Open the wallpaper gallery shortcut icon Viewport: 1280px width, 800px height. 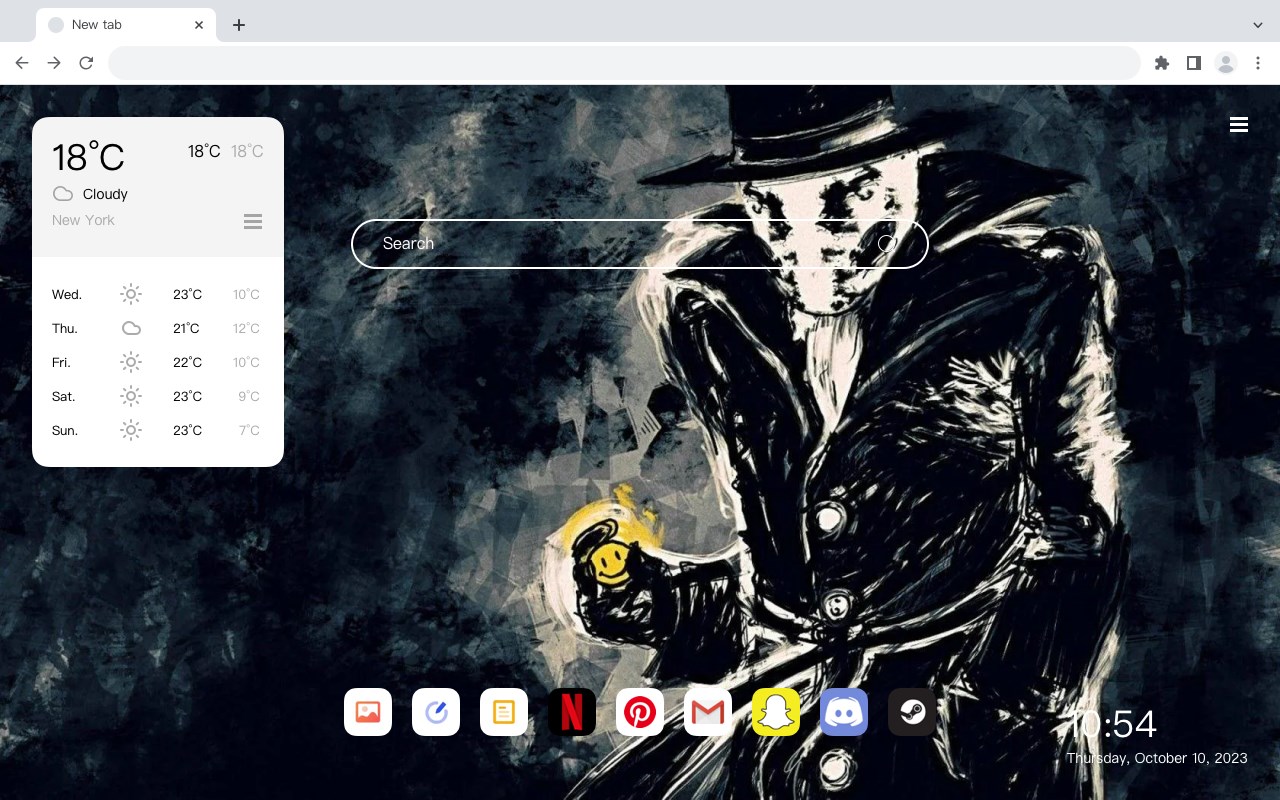368,712
